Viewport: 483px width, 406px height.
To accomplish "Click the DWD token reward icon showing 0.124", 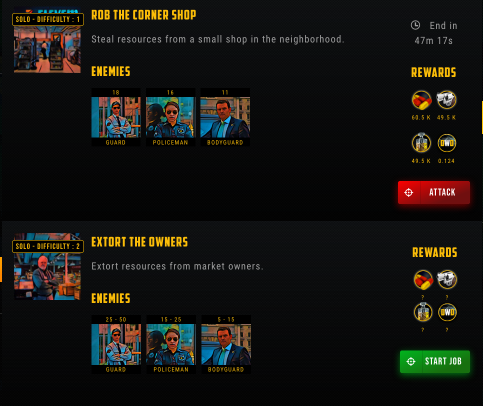I will 447,143.
